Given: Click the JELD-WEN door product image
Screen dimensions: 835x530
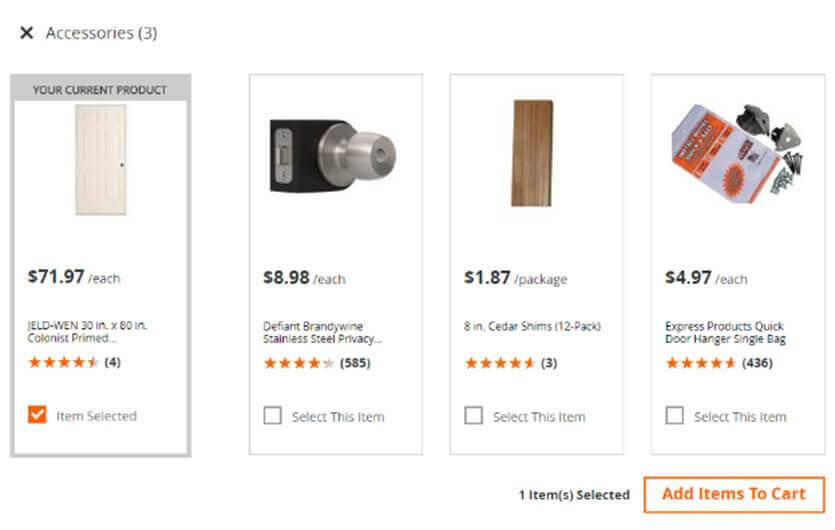Looking at the screenshot, I should (101, 160).
